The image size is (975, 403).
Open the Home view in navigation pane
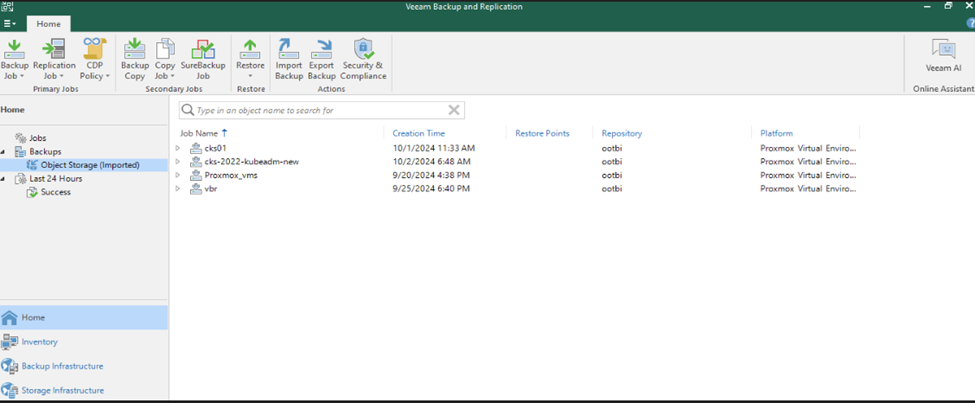coord(84,317)
